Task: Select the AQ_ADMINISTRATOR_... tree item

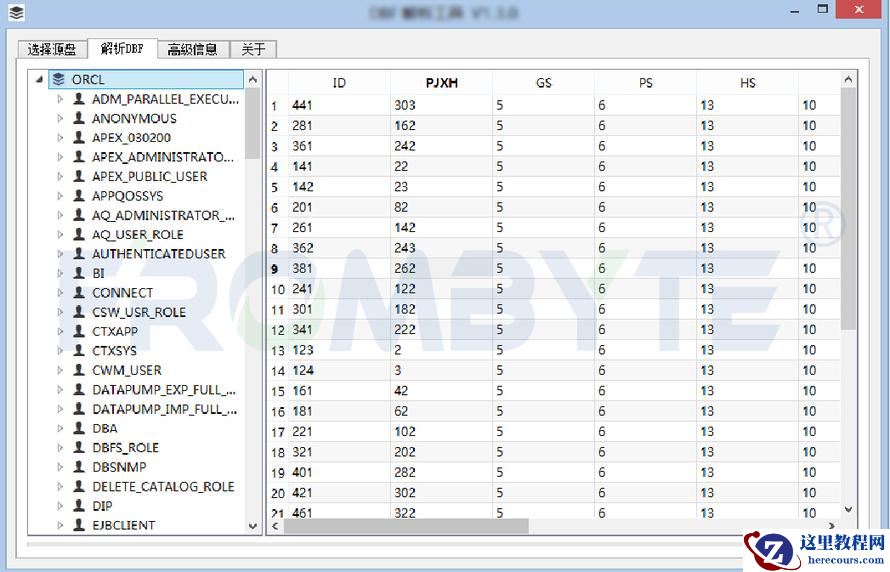Action: [x=163, y=215]
